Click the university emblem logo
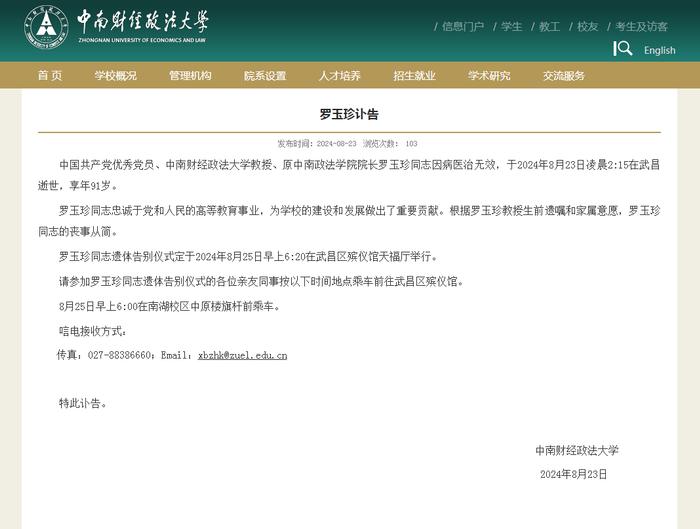Image resolution: width=700 pixels, height=529 pixels. [x=46, y=27]
